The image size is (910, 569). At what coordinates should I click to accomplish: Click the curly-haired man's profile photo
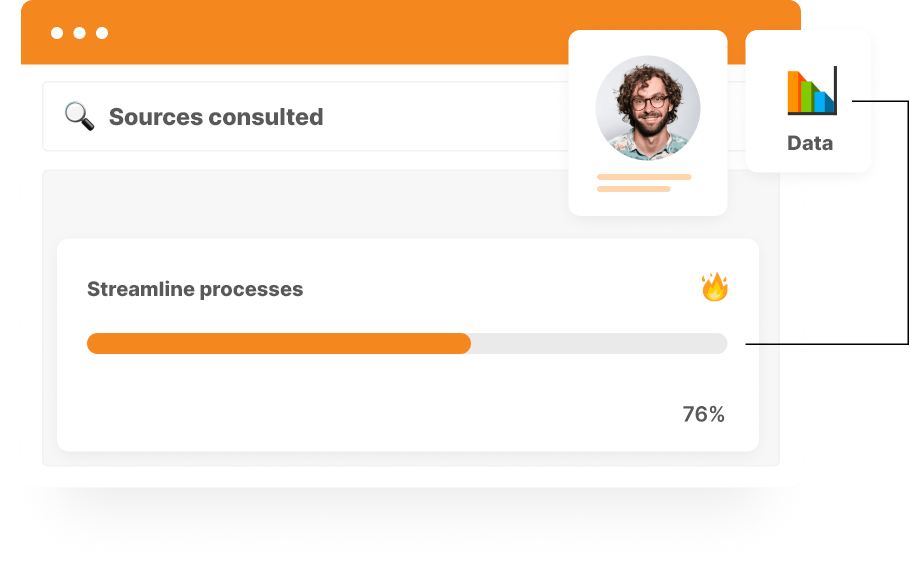click(648, 108)
